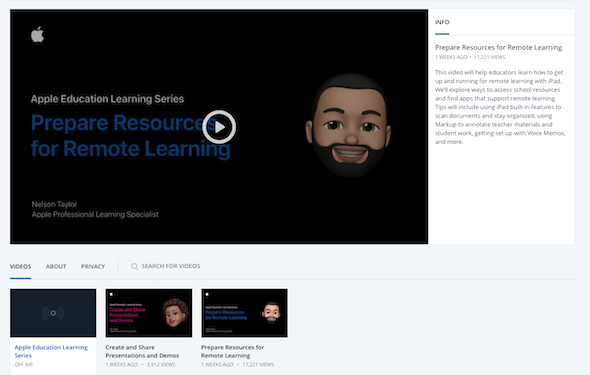
Task: Click the video description text in Info
Action: point(500,107)
